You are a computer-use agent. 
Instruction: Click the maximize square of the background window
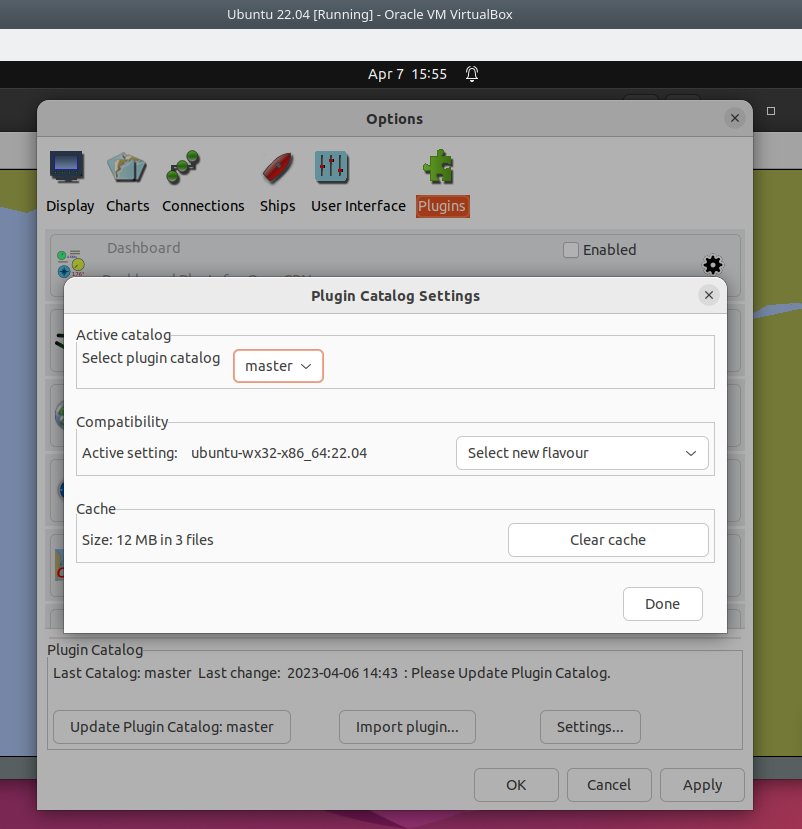pos(771,111)
